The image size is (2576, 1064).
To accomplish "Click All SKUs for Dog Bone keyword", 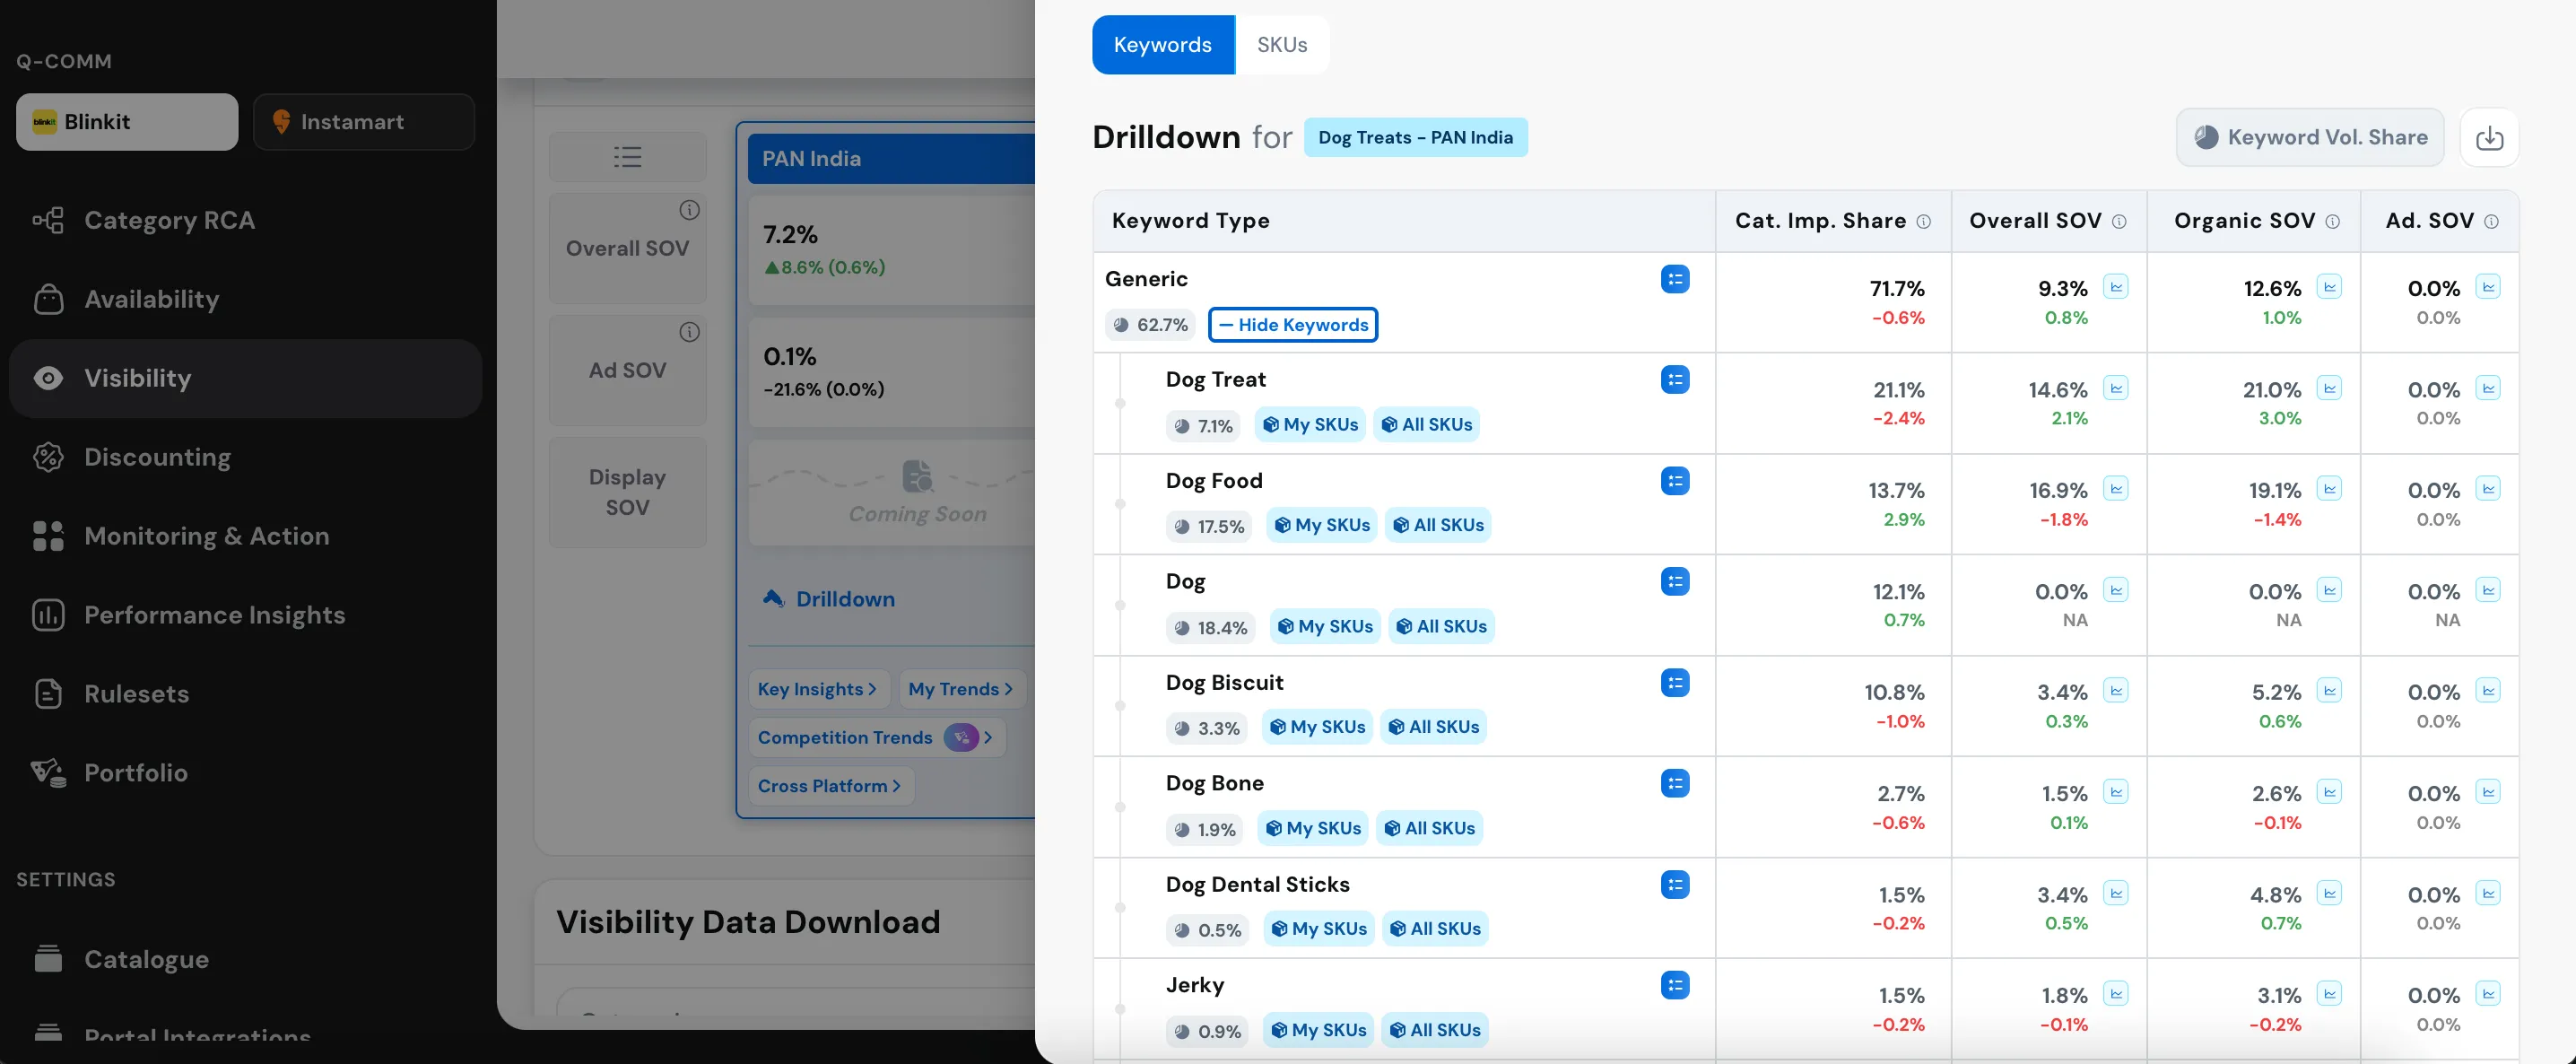I will [x=1429, y=828].
